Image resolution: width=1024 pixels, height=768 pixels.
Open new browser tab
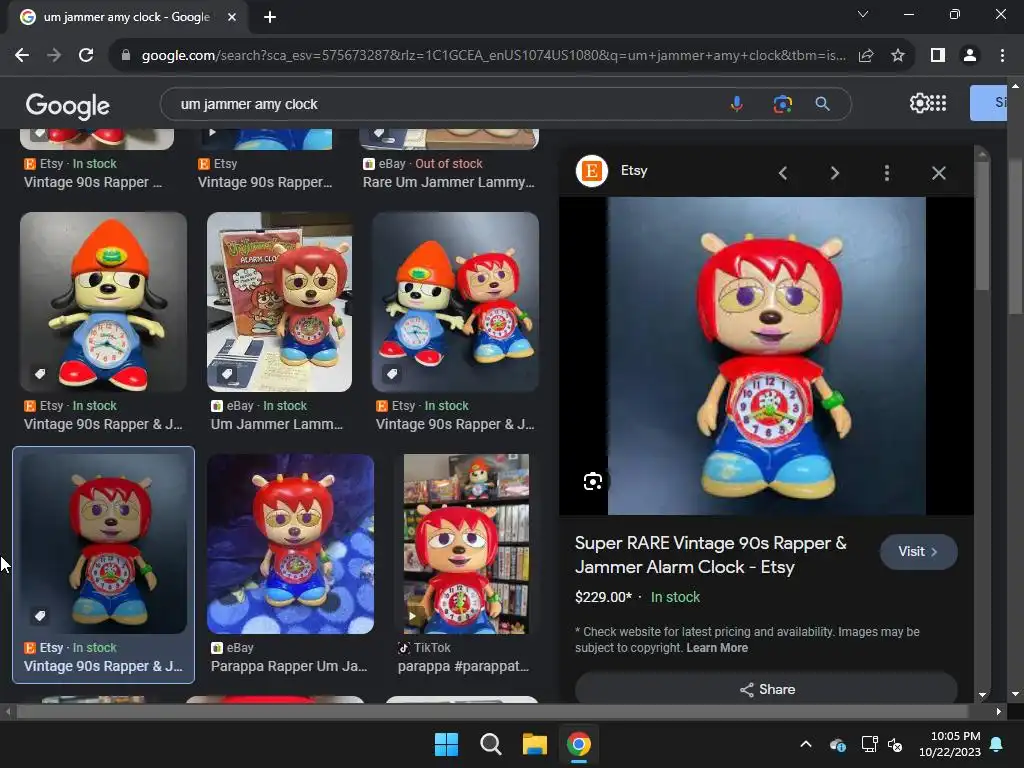pos(270,17)
